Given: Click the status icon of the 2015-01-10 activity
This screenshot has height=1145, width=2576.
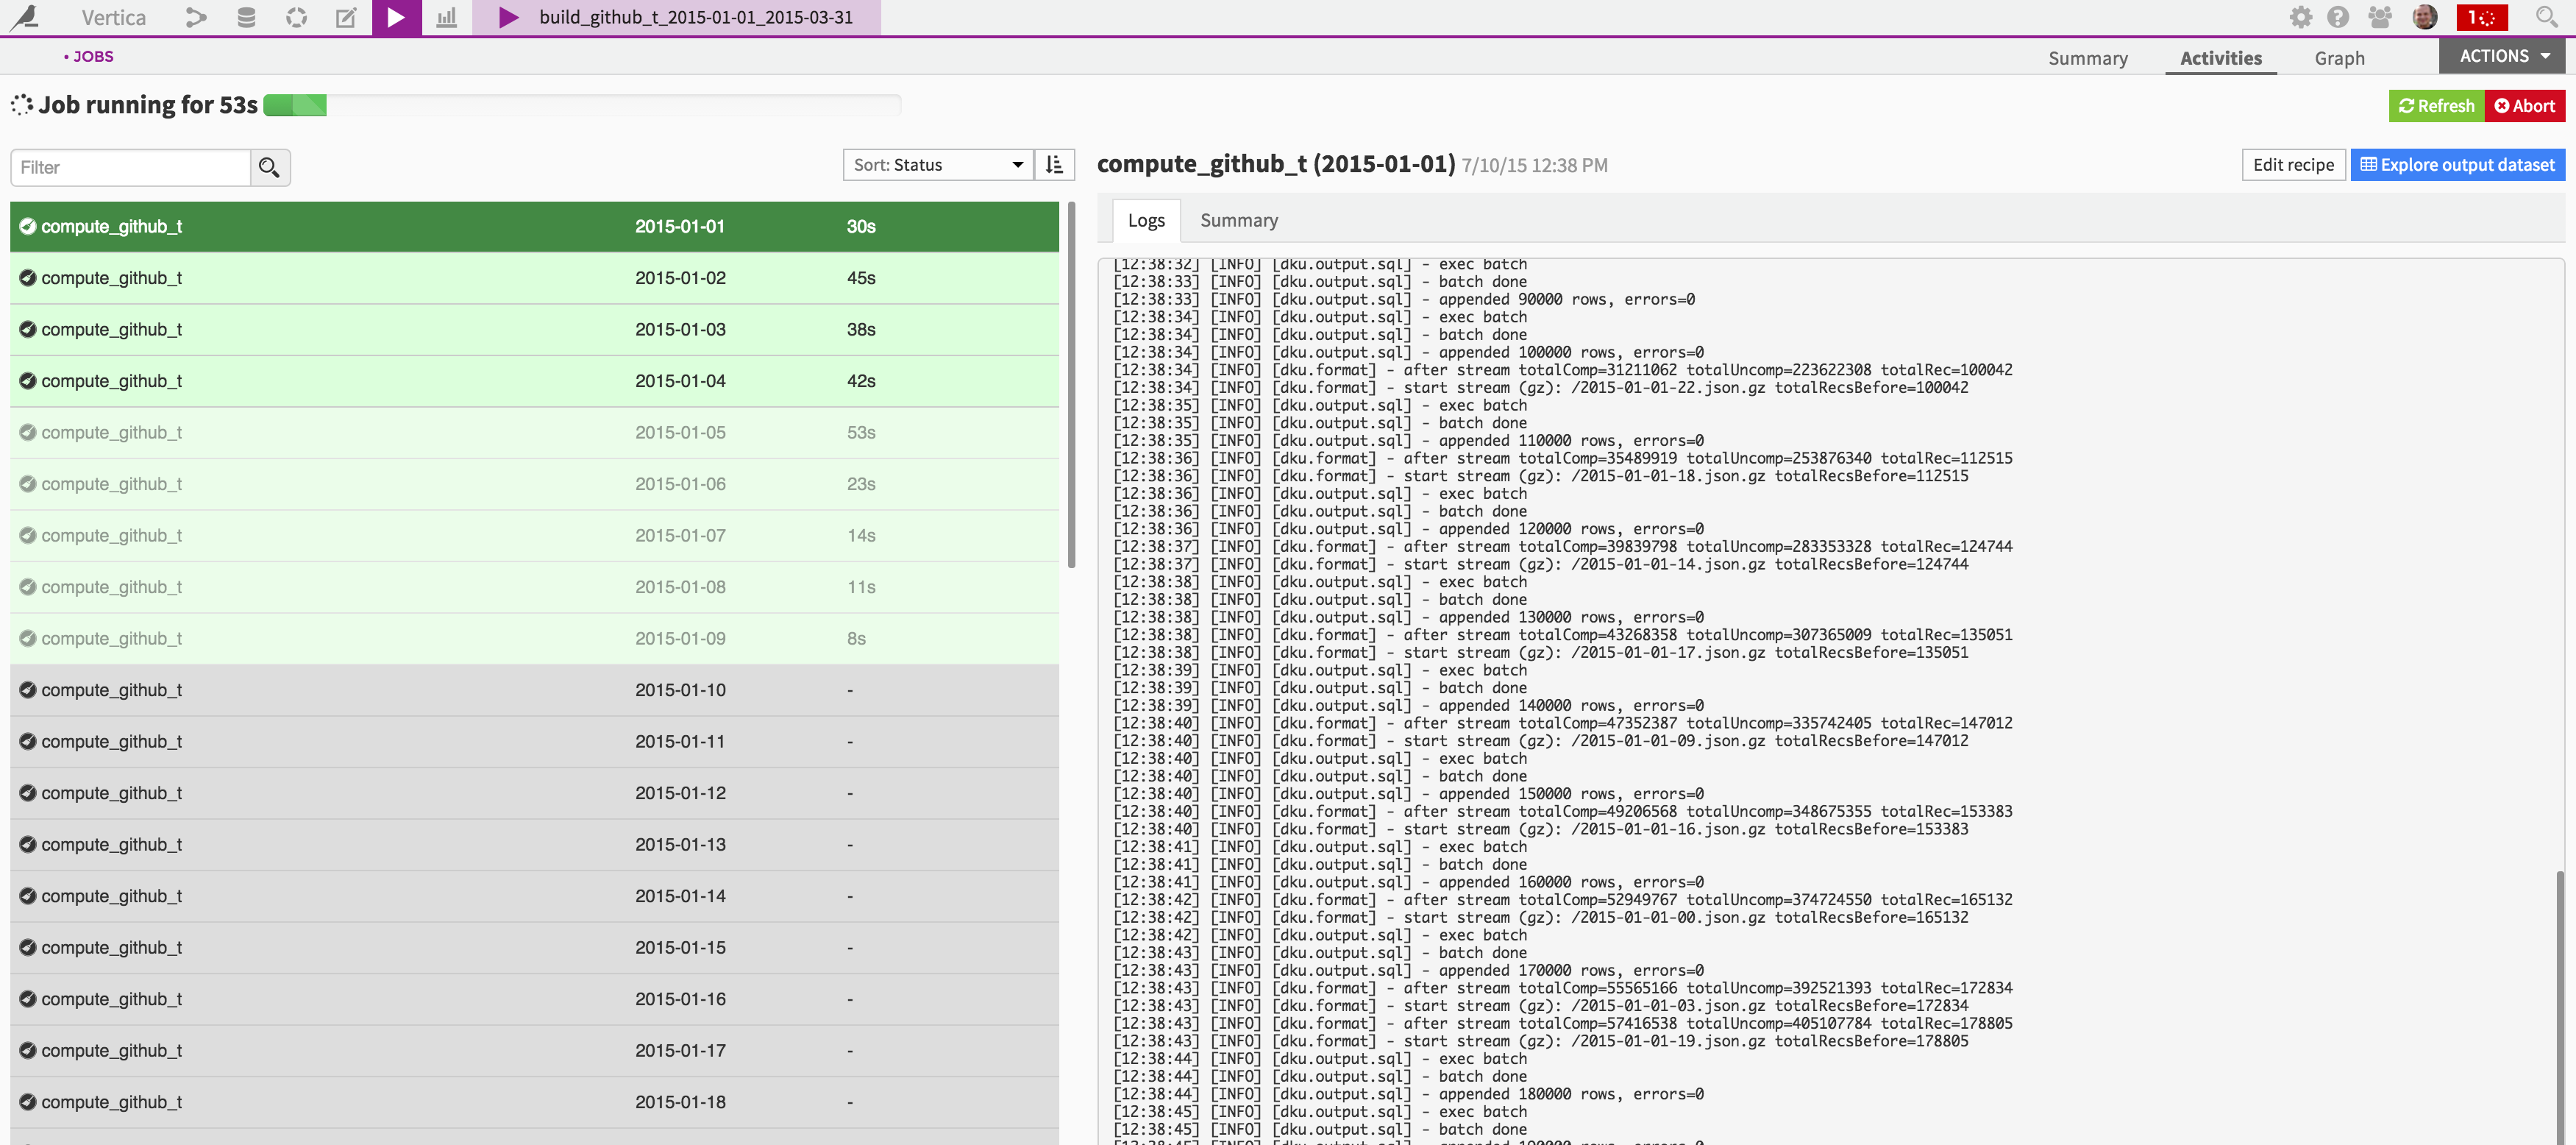Looking at the screenshot, I should pyautogui.click(x=28, y=690).
